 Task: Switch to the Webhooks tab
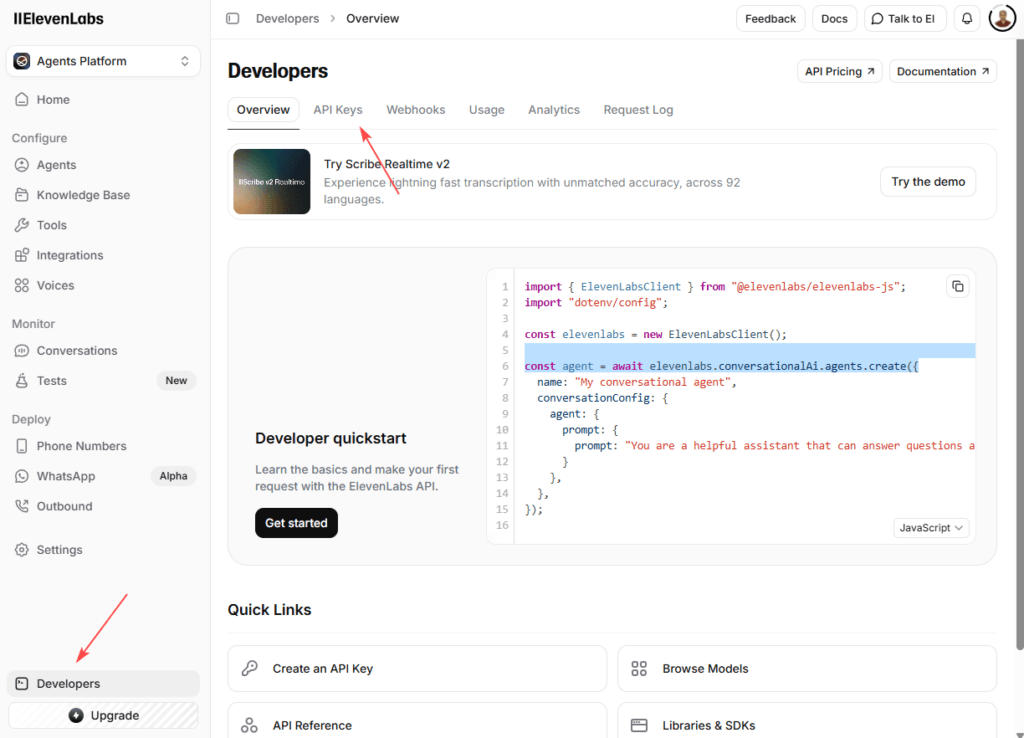tap(416, 110)
